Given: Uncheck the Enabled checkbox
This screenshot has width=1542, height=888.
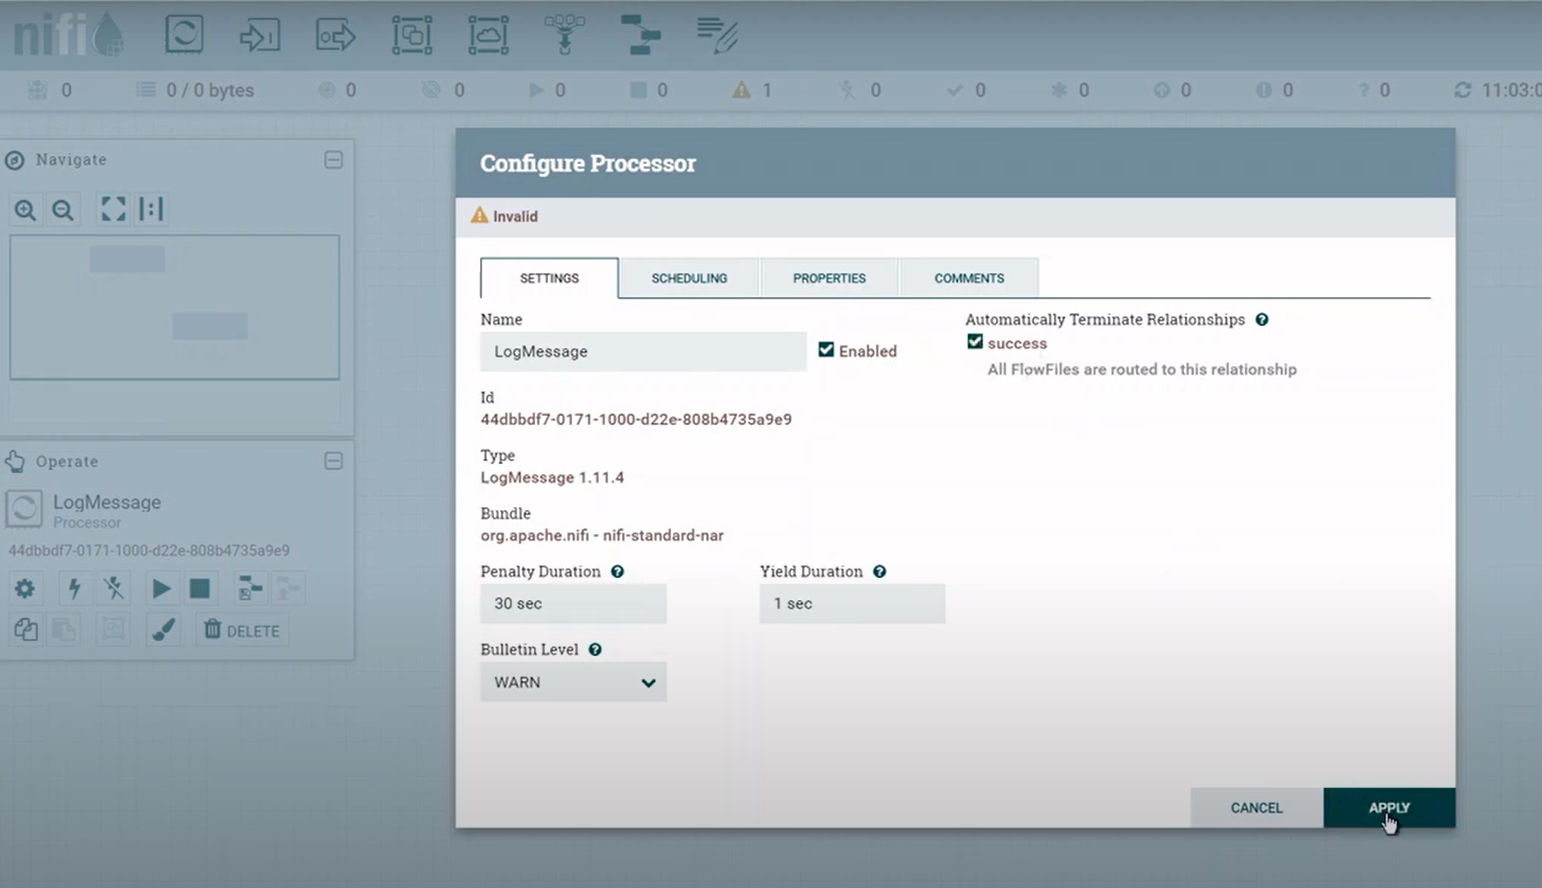Looking at the screenshot, I should tap(826, 350).
